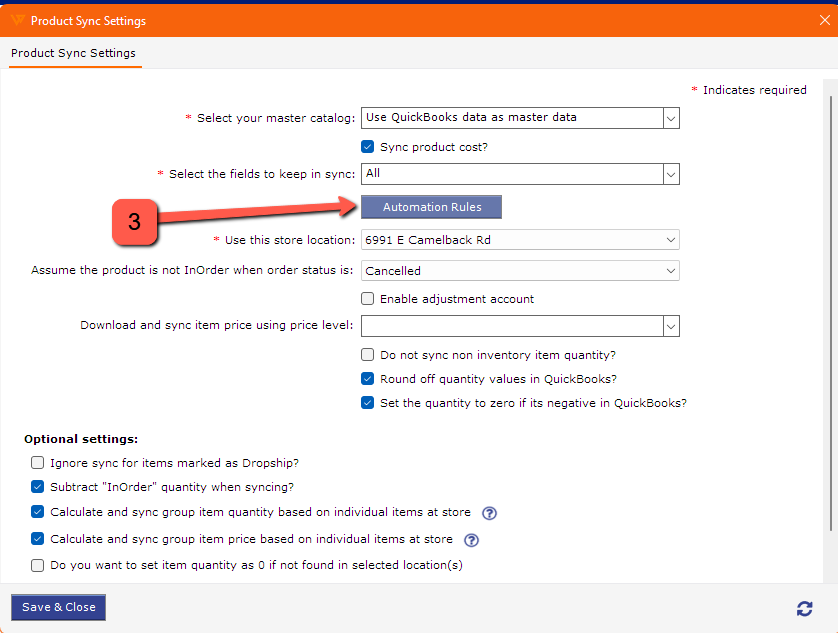The height and width of the screenshot is (633, 838).
Task: Select the Product Sync Settings tab
Action: click(74, 53)
